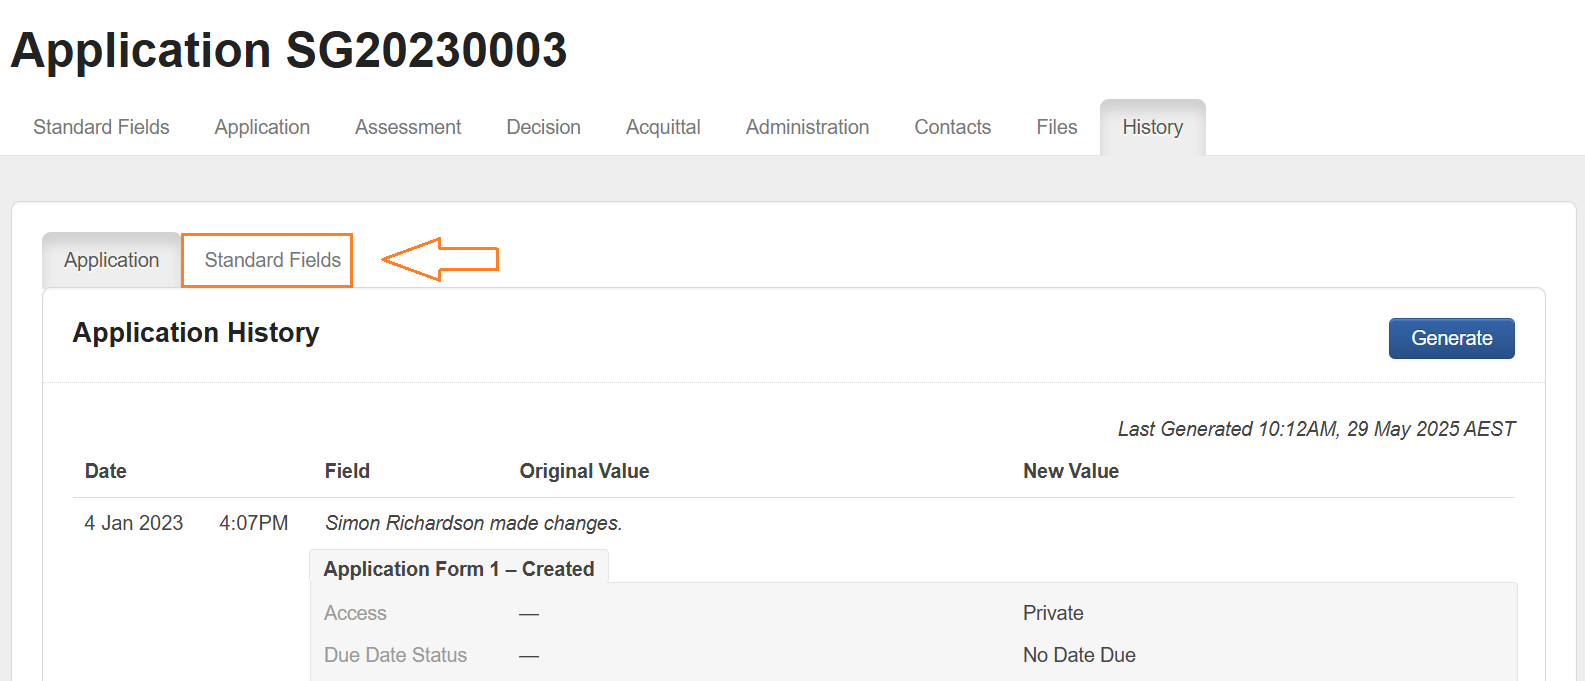View the Contacts tab

pos(952,127)
